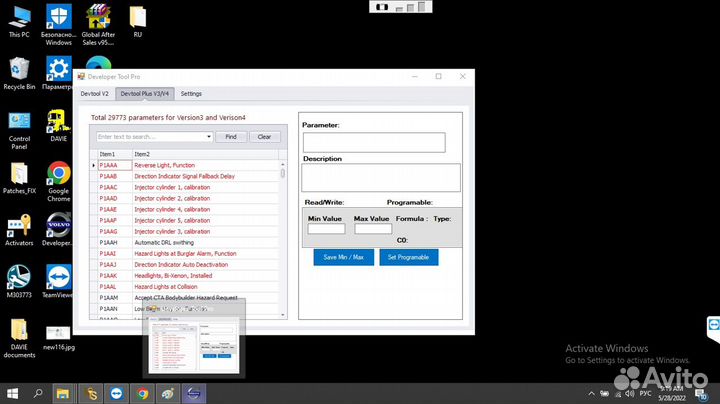
Task: Open the Settings tab
Action: click(x=191, y=94)
